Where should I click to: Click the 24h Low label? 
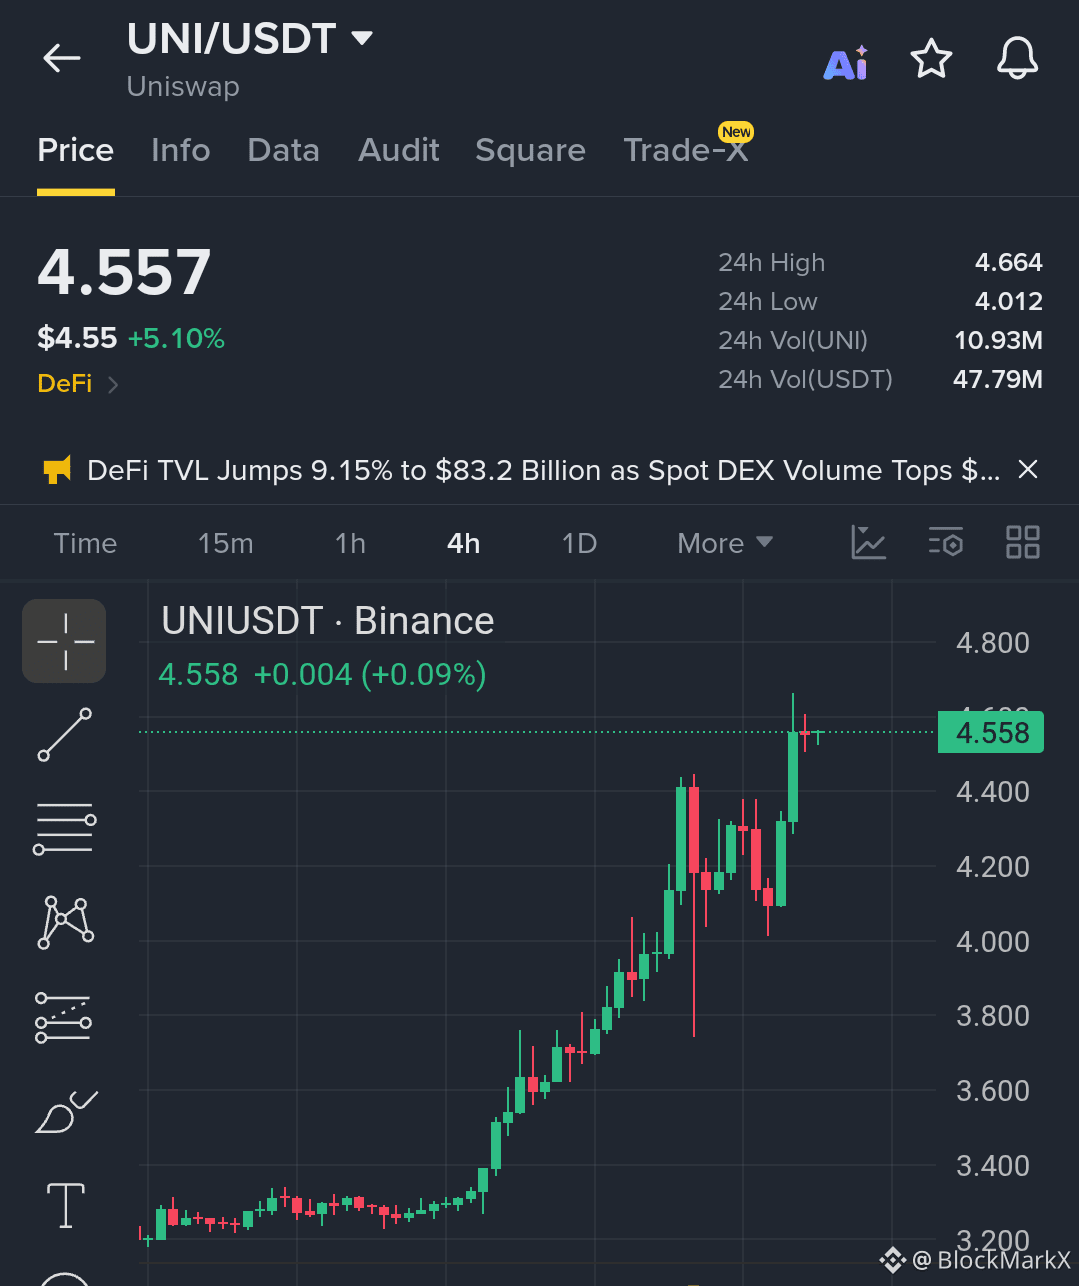click(x=768, y=301)
